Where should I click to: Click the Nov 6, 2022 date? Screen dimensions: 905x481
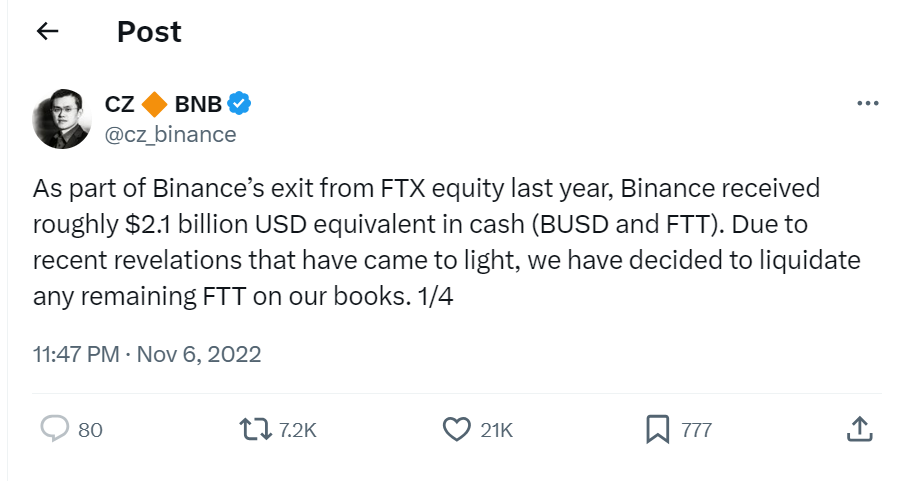point(198,354)
